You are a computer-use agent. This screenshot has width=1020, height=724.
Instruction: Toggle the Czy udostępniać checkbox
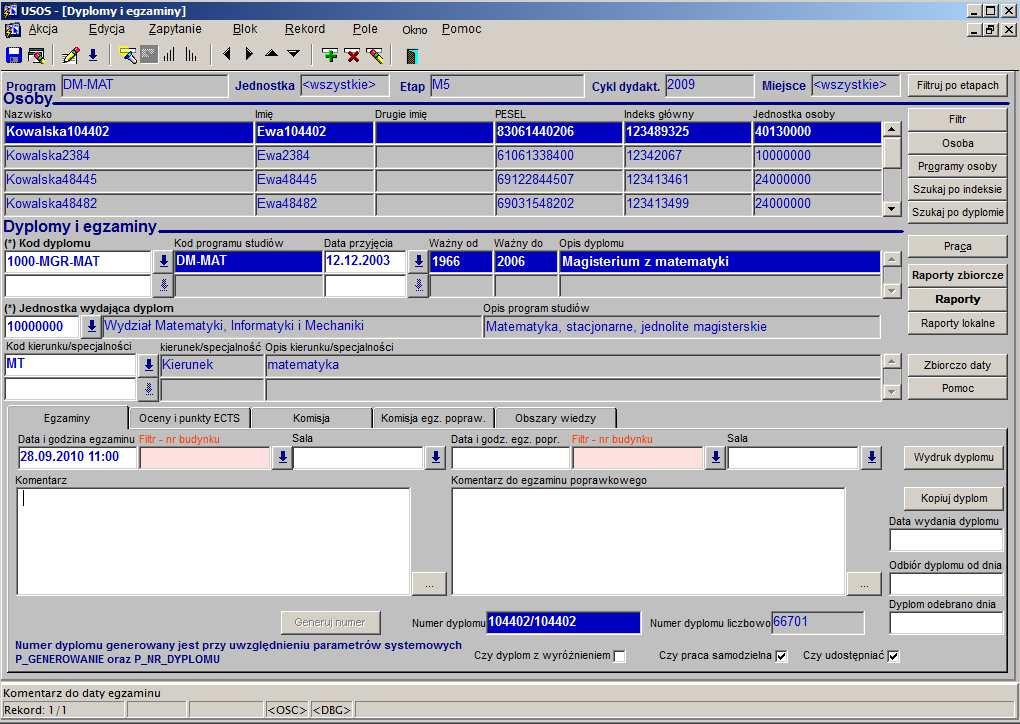tap(893, 656)
